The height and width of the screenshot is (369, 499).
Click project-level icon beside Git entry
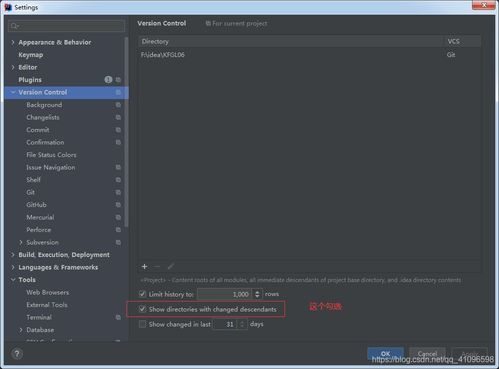tap(118, 192)
